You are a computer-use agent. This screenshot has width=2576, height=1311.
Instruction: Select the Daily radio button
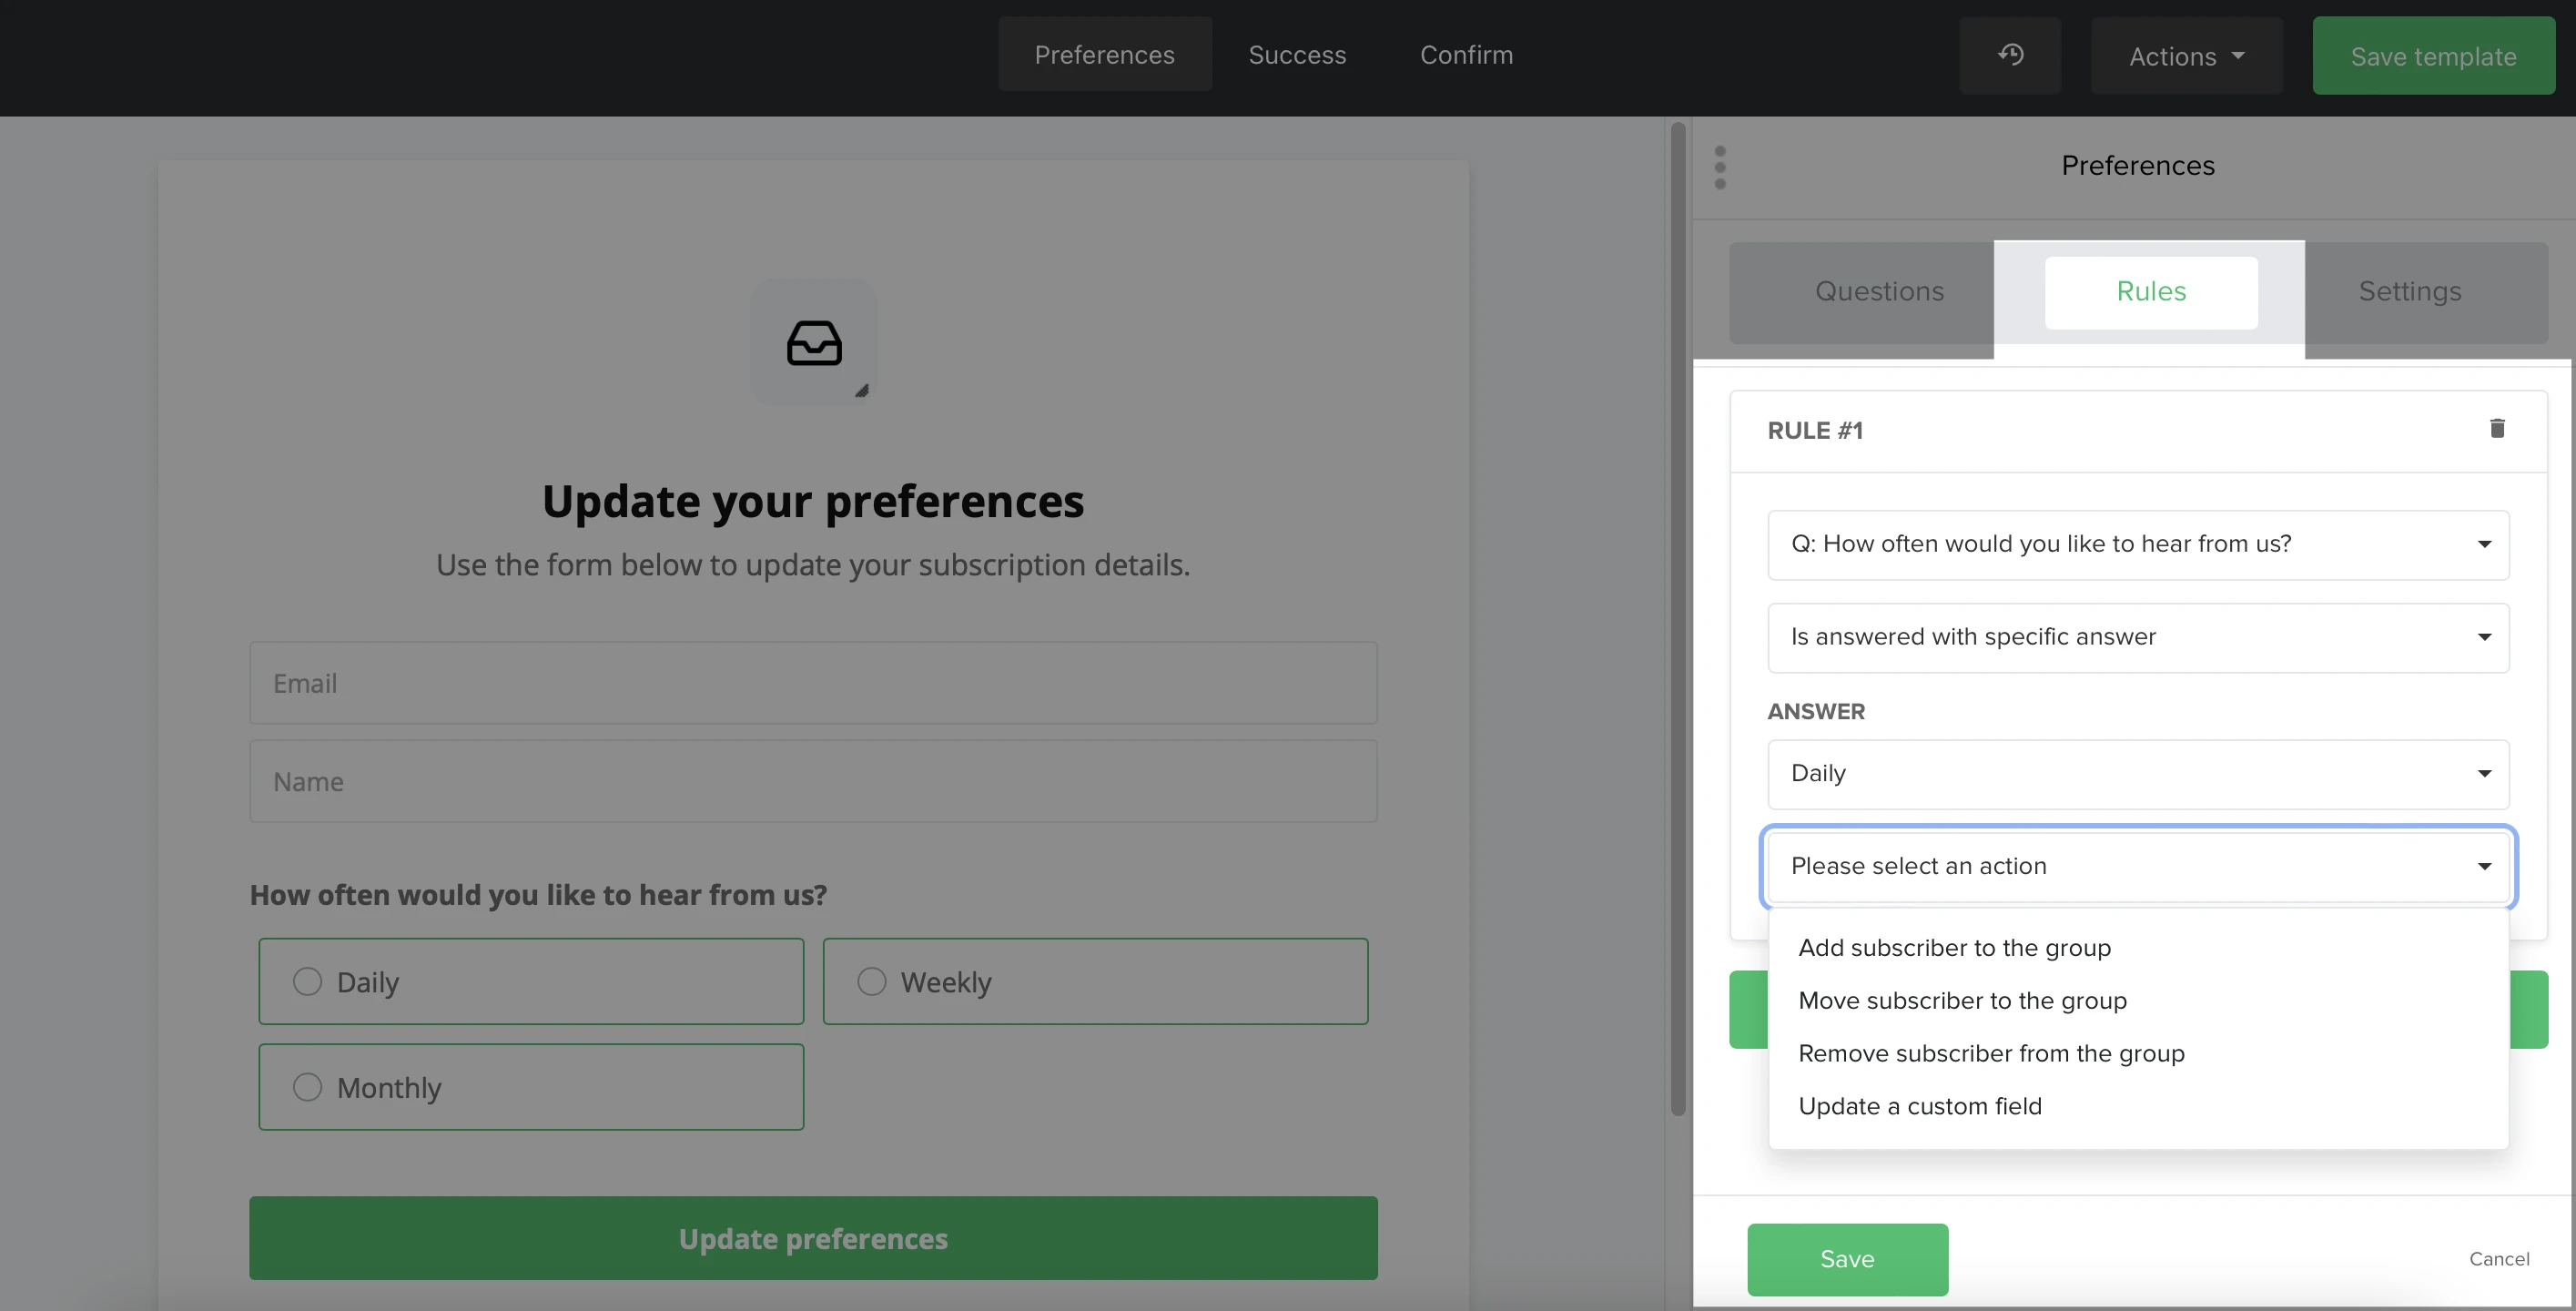tap(308, 981)
